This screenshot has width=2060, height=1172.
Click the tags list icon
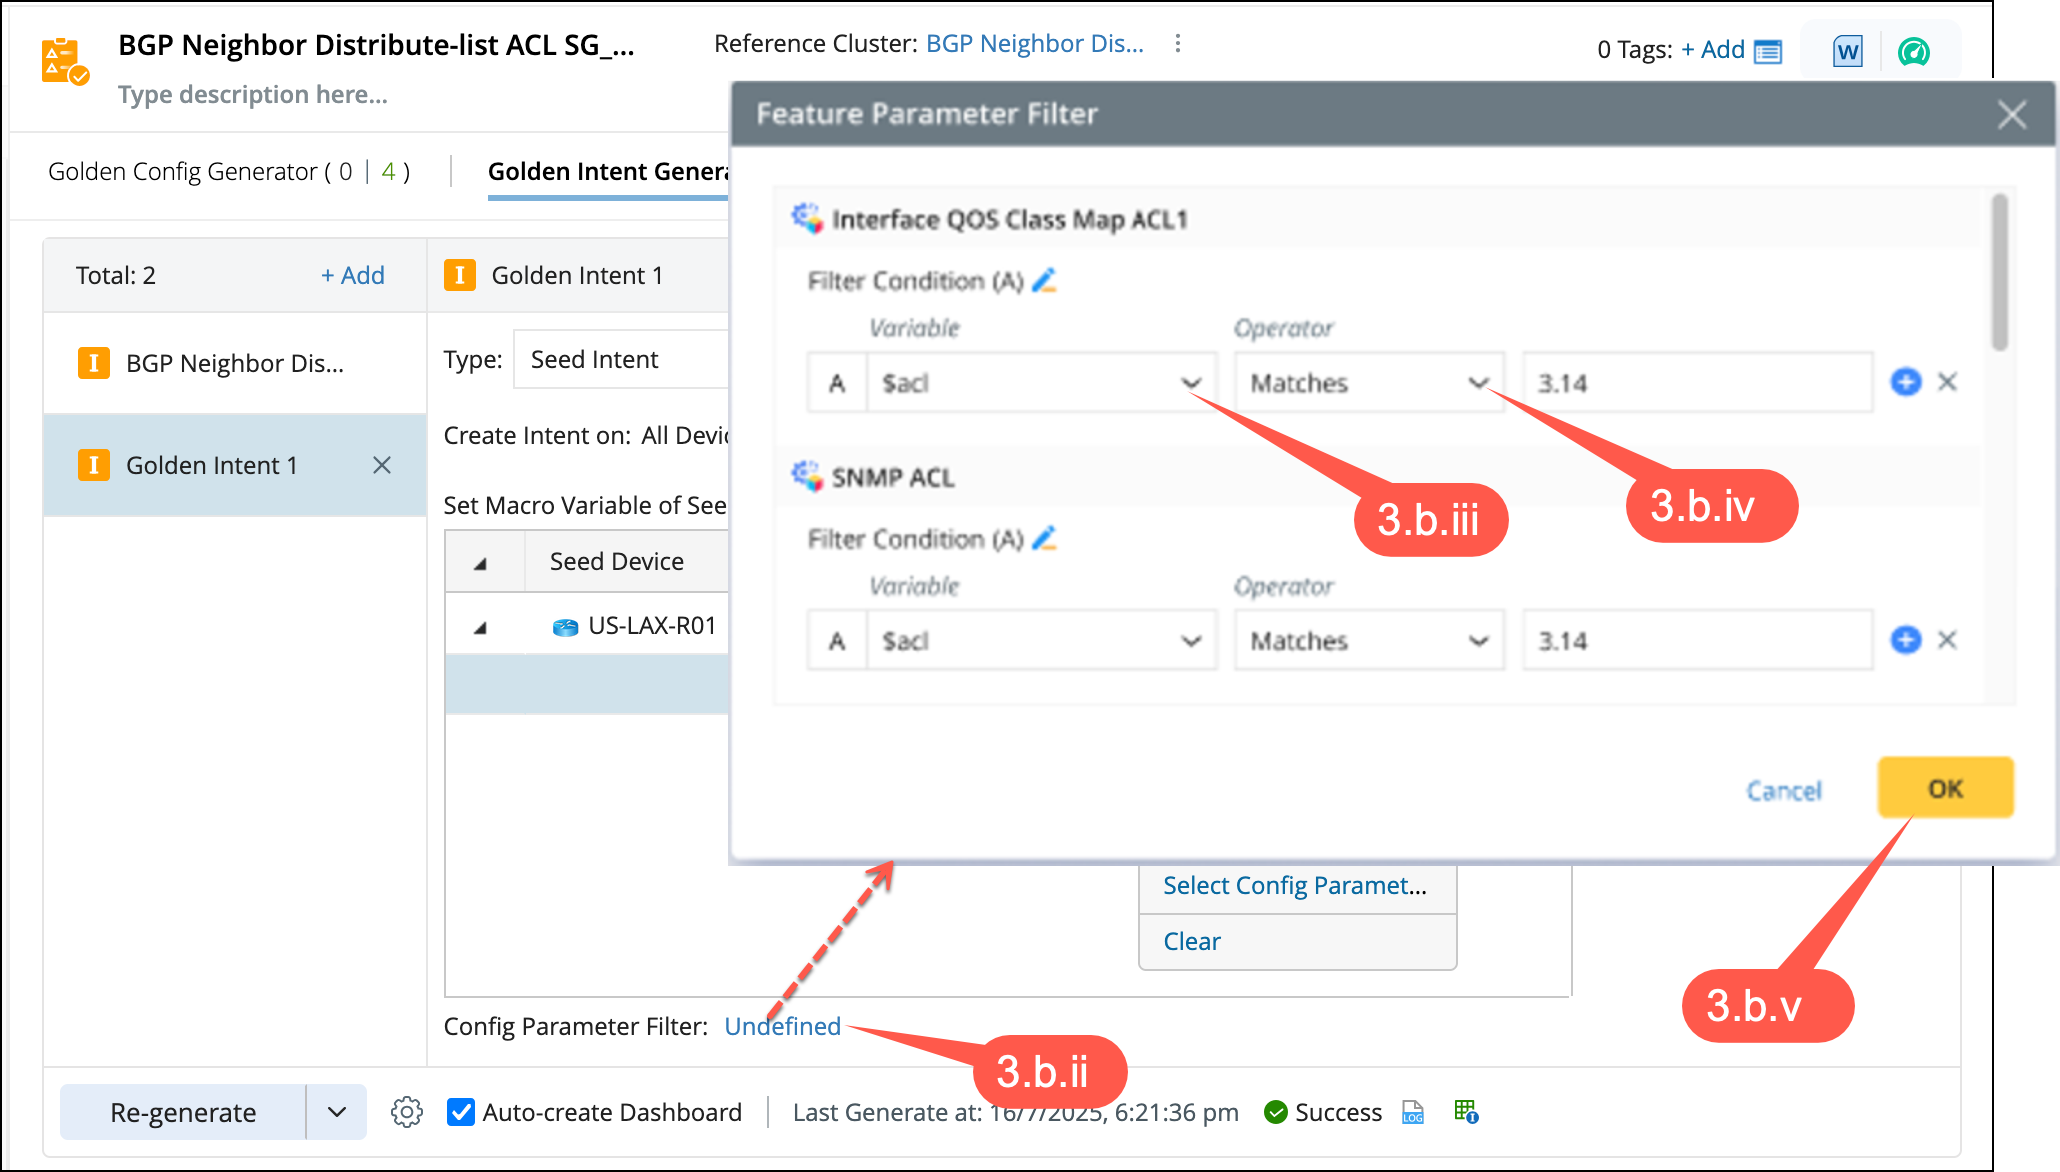click(1768, 51)
